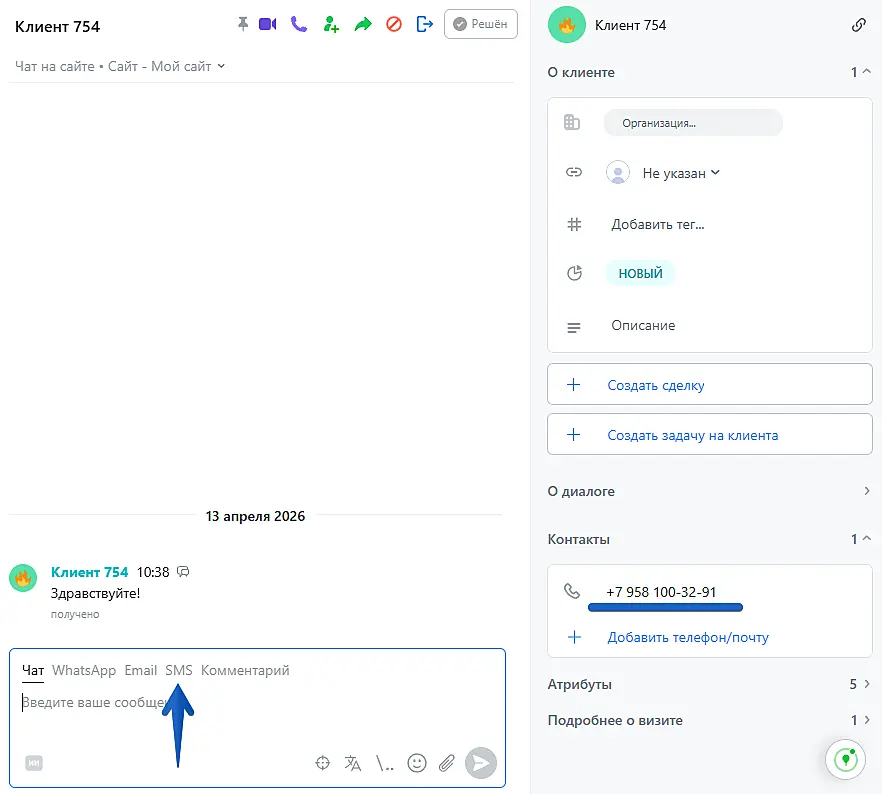Image resolution: width=882 pixels, height=794 pixels.
Task: Click 'Добавить телефон/почту' link
Action: pyautogui.click(x=687, y=637)
